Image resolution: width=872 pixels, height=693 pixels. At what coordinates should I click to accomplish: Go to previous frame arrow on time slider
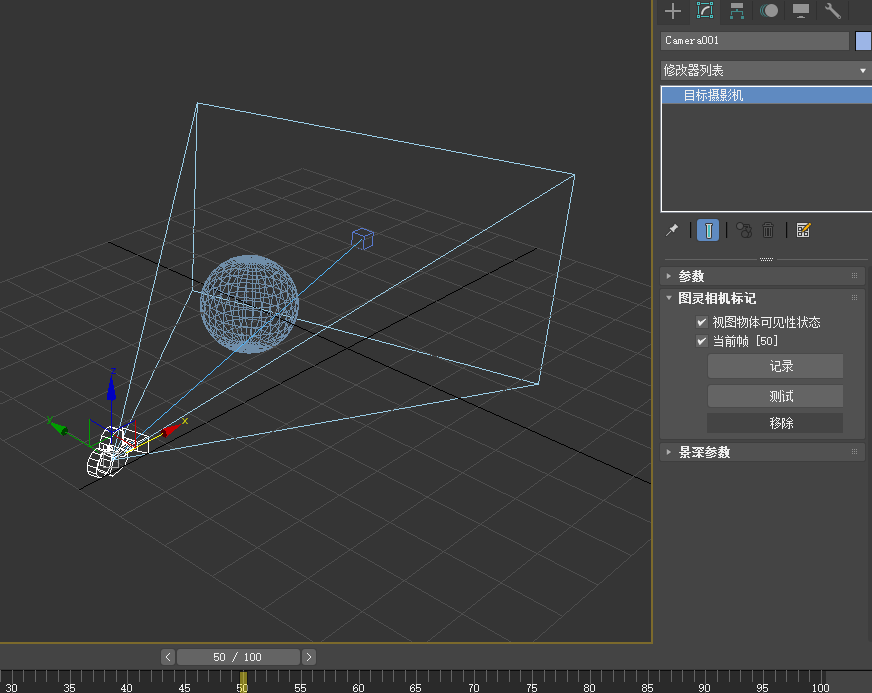tap(168, 657)
